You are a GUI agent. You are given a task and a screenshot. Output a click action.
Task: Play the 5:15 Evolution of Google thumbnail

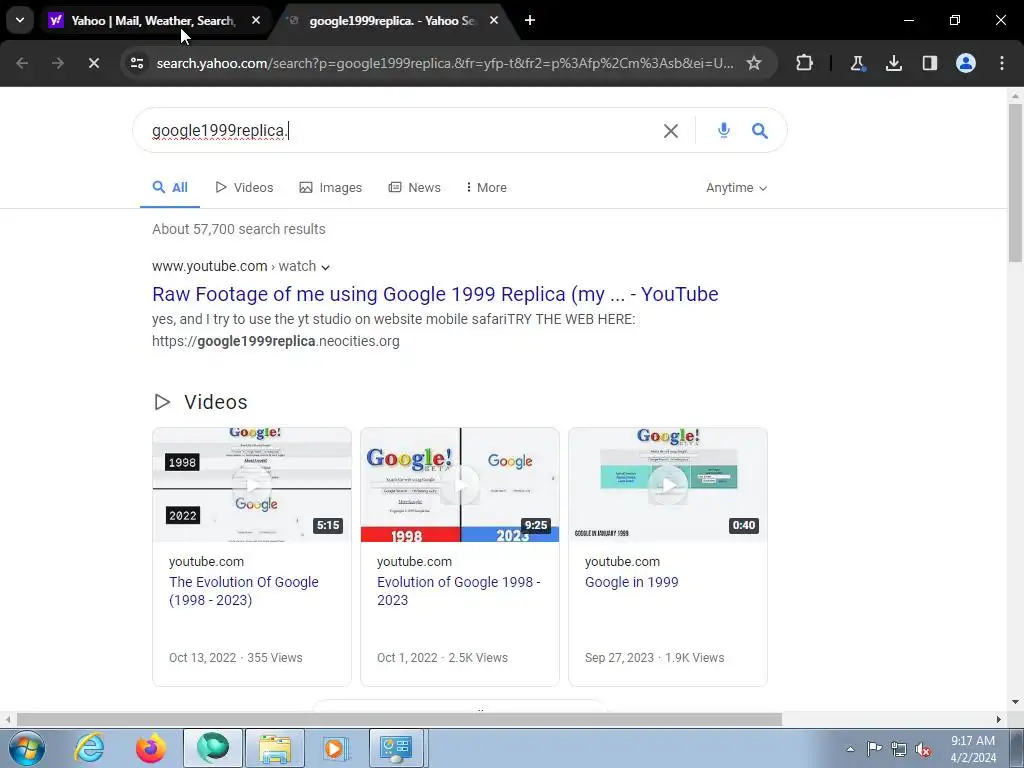coord(251,485)
